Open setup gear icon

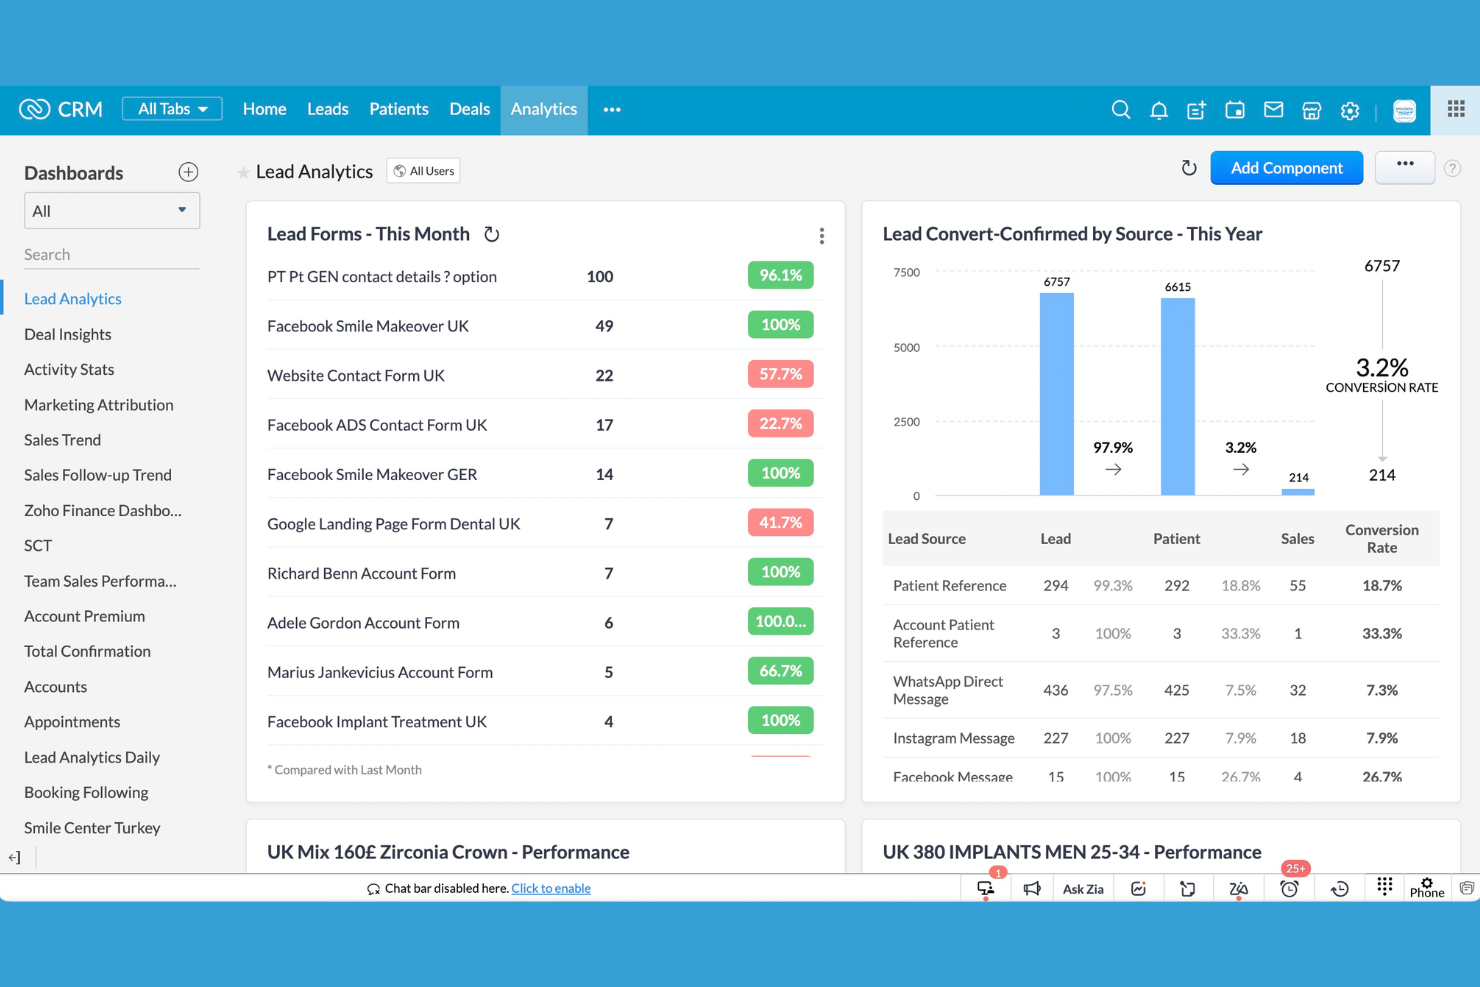point(1350,110)
